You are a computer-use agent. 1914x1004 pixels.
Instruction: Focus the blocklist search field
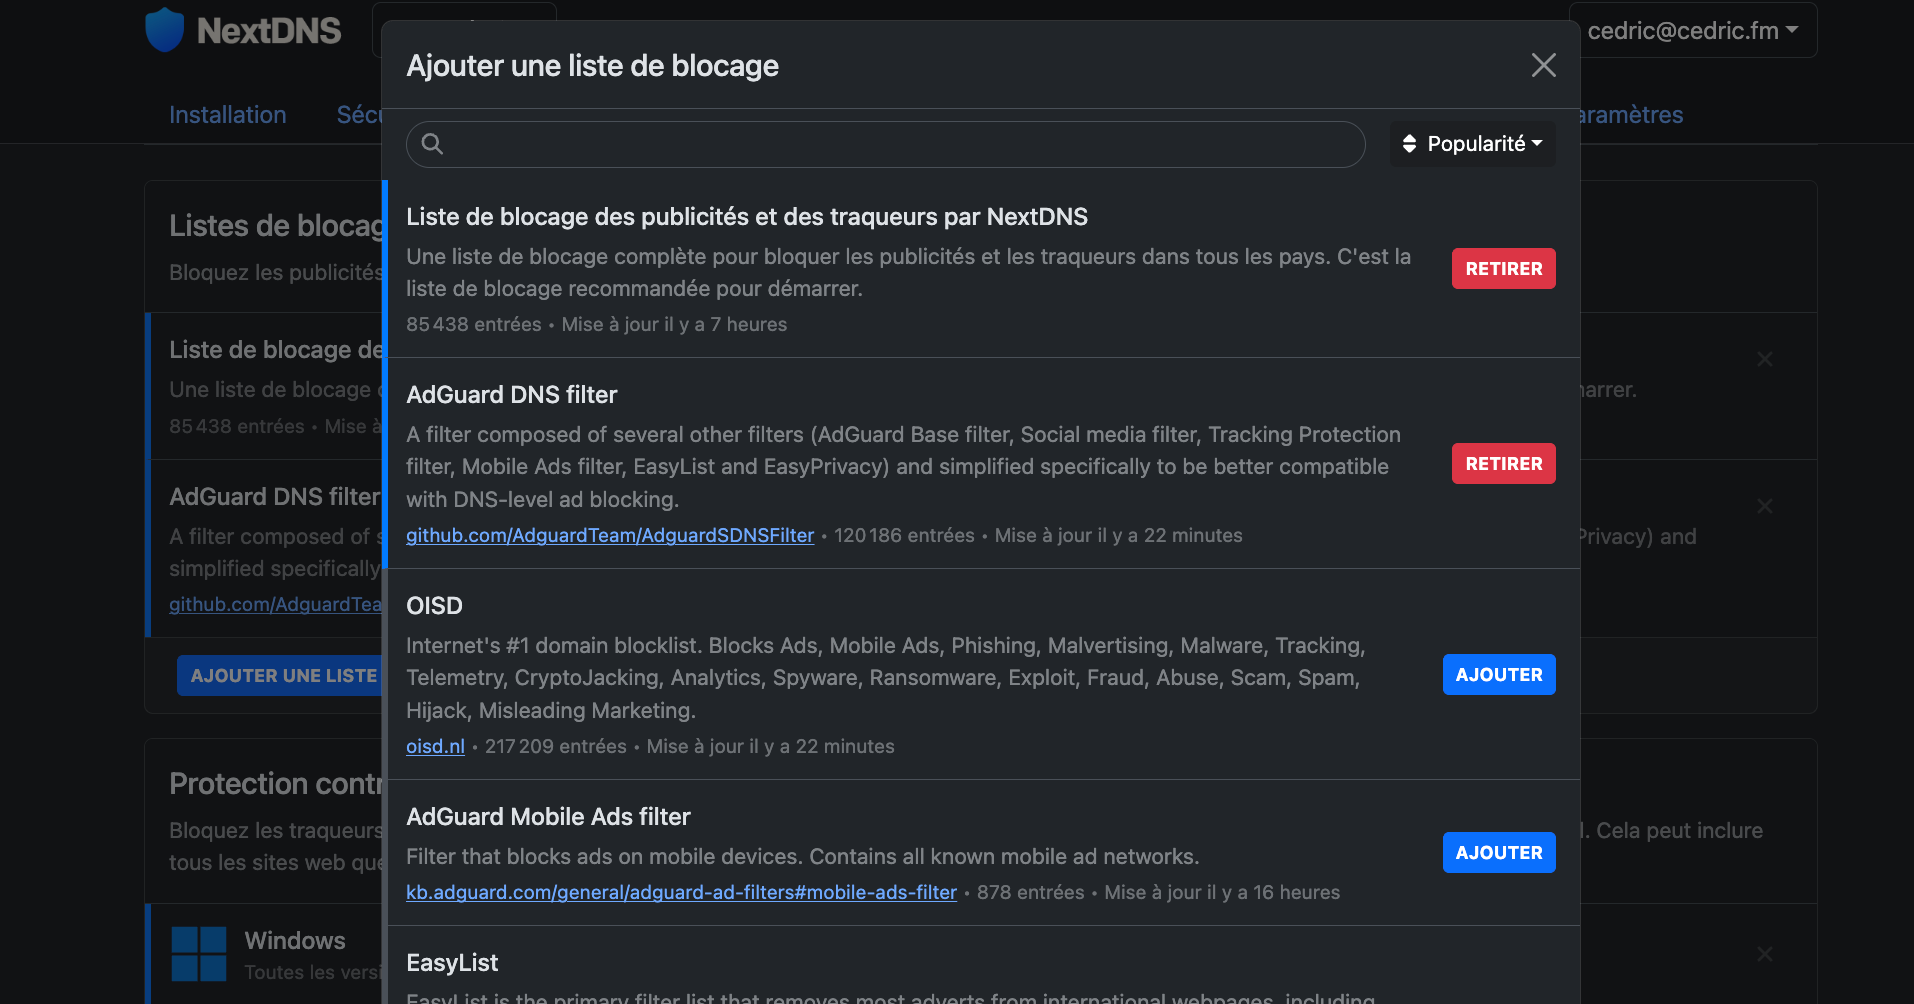(x=900, y=144)
